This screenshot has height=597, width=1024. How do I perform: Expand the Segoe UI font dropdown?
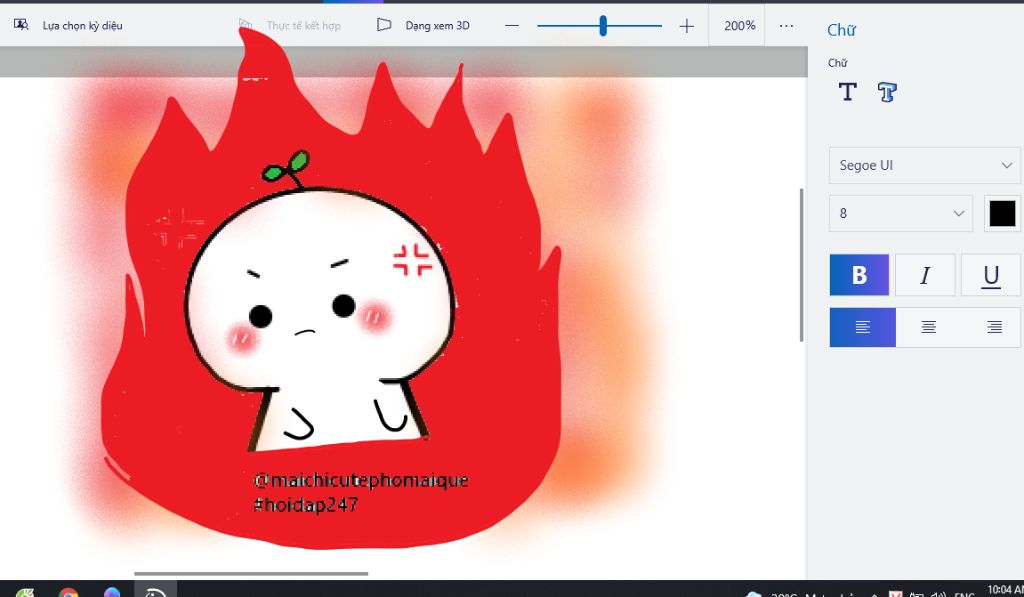(x=924, y=165)
